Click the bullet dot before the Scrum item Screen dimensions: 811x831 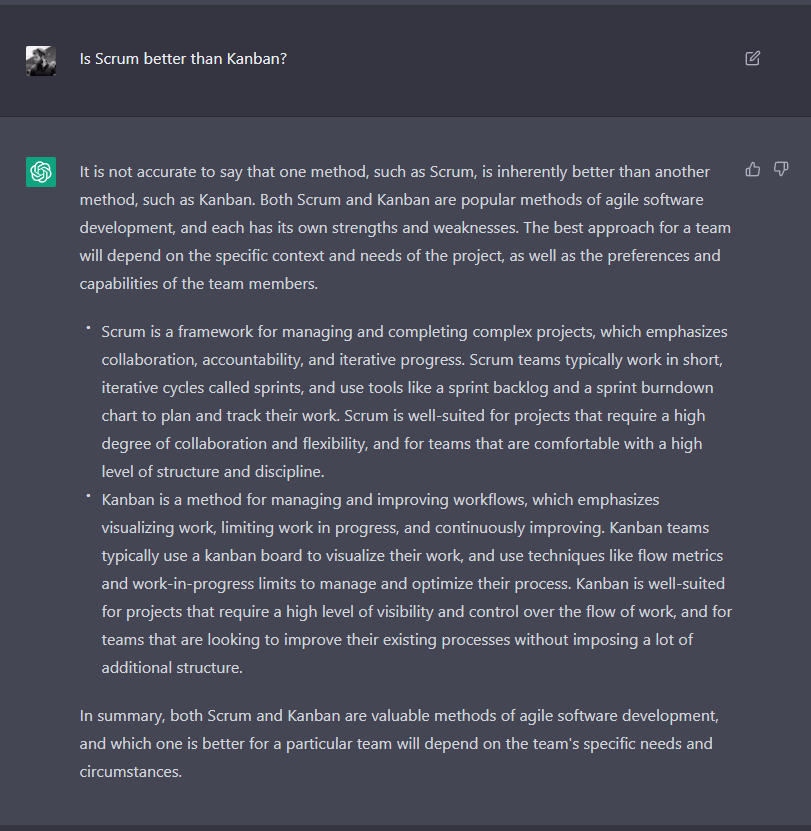pos(88,328)
